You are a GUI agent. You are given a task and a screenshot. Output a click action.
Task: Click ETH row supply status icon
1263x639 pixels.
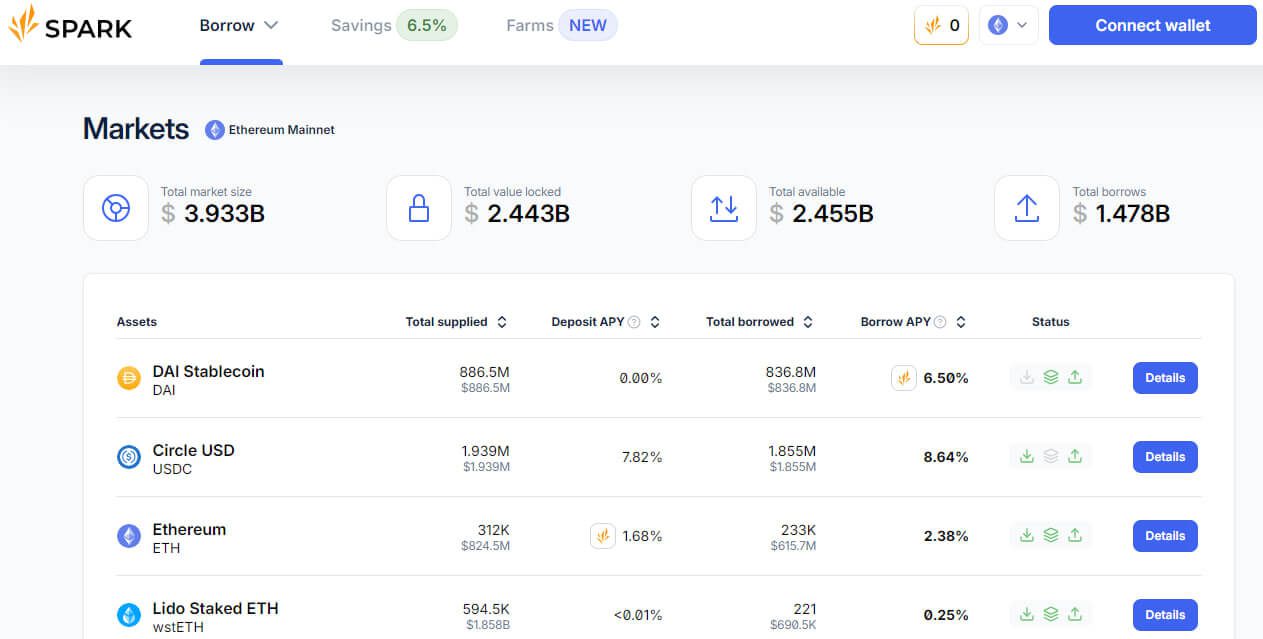(x=1026, y=536)
